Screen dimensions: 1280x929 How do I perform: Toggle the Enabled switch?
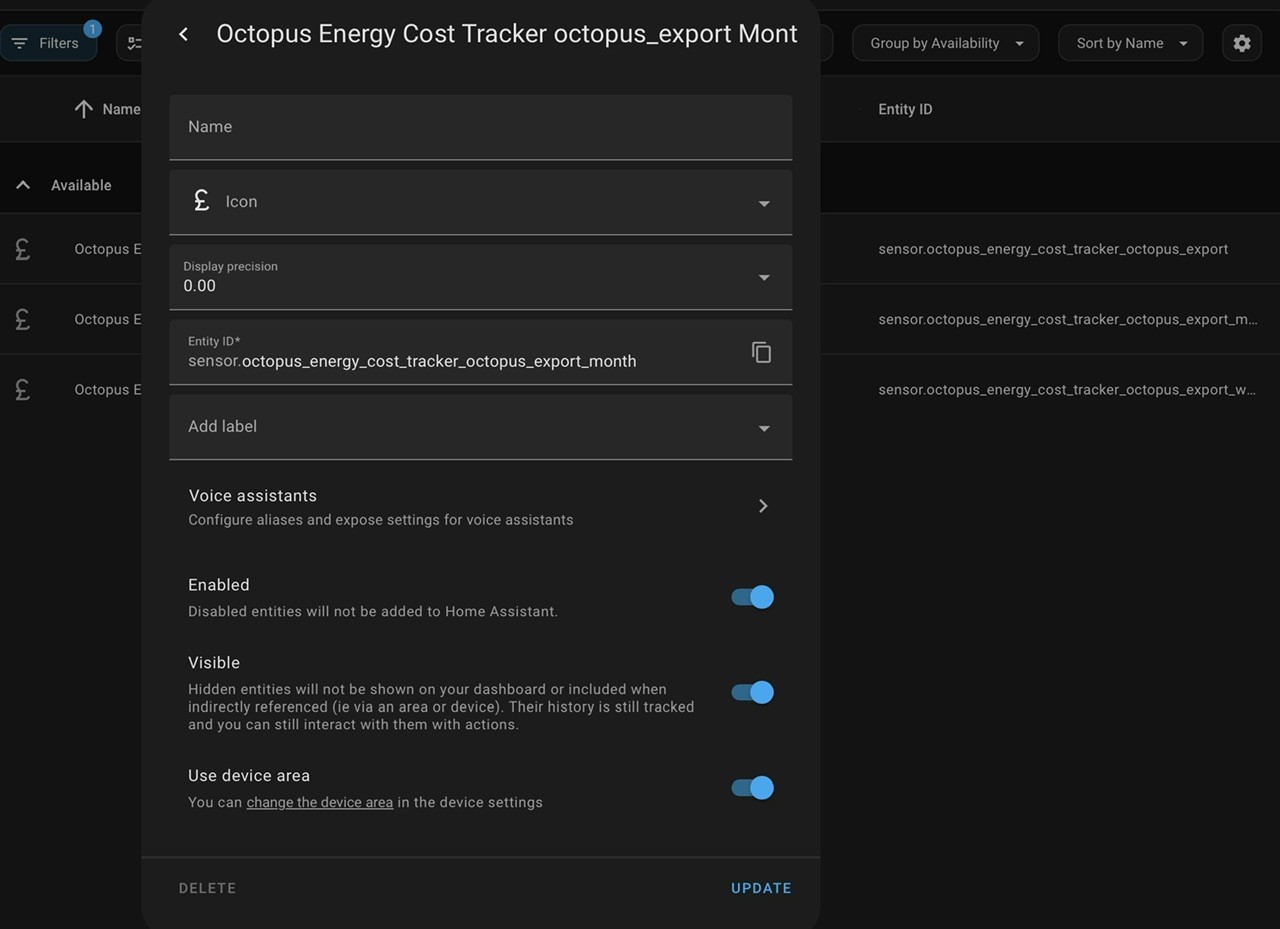coord(752,597)
